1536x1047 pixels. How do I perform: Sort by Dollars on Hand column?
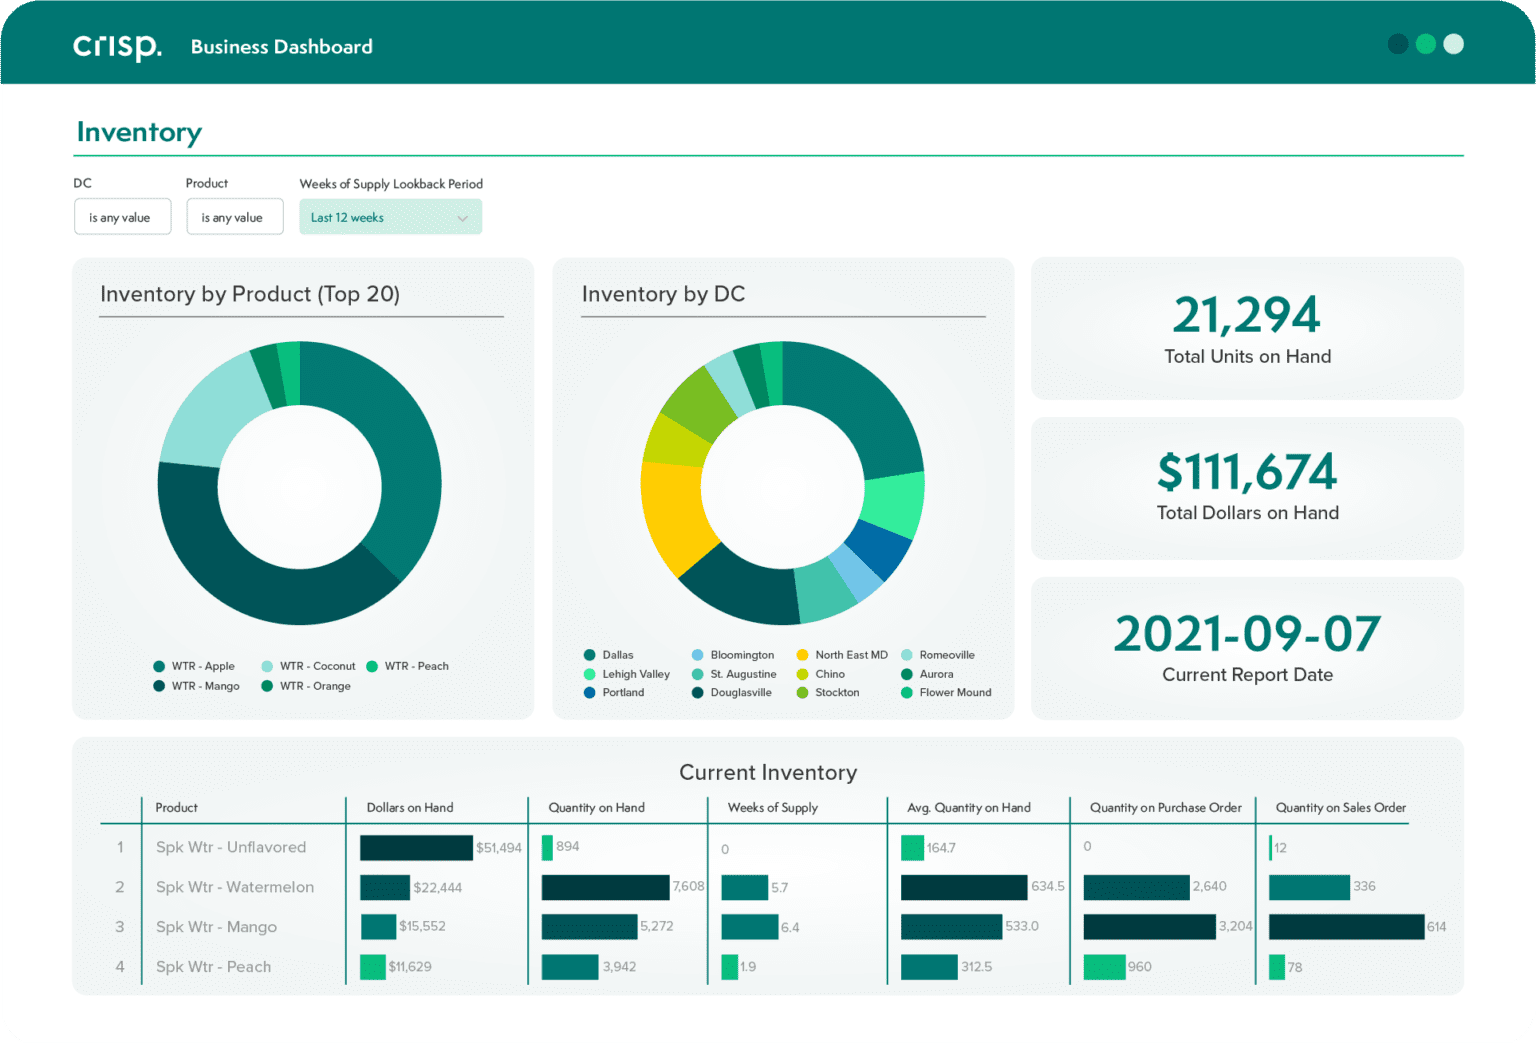tap(410, 808)
